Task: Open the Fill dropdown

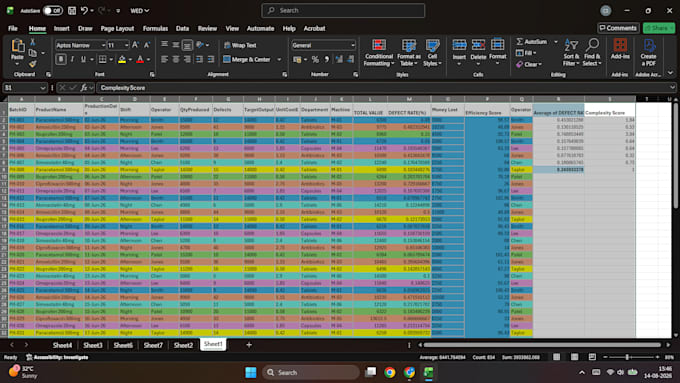Action: (x=526, y=53)
